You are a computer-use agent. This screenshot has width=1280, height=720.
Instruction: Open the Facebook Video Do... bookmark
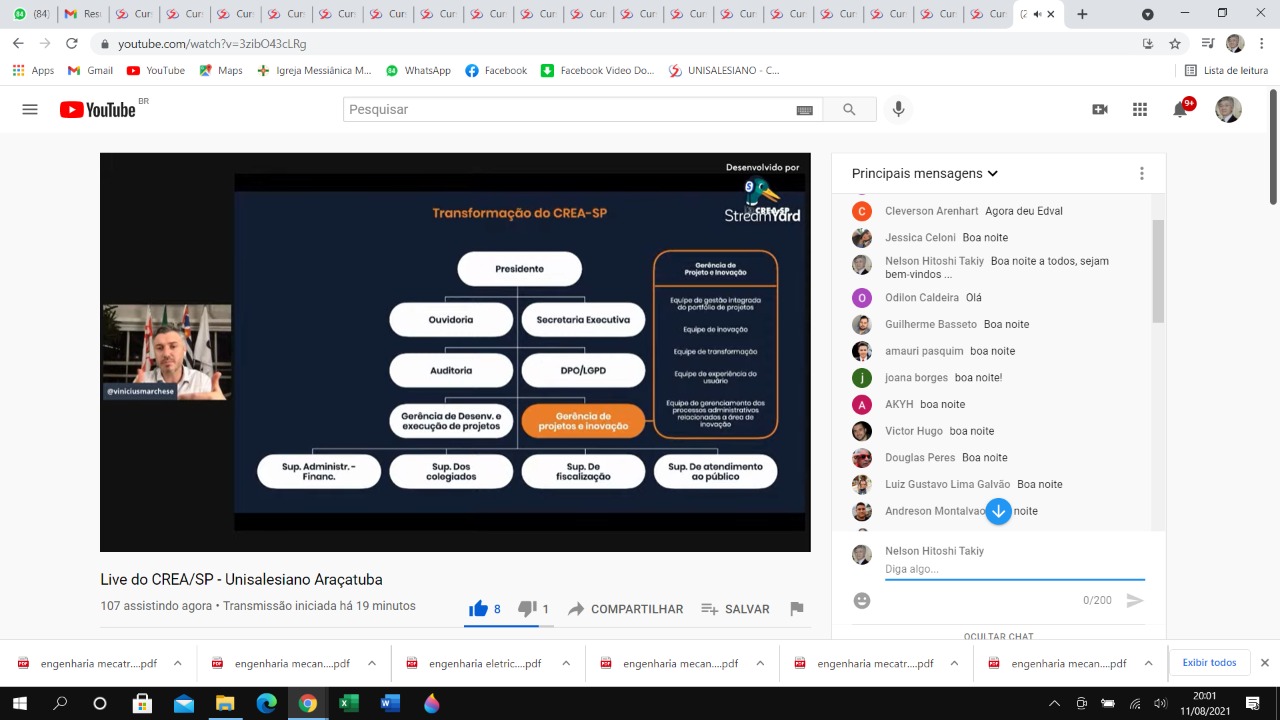click(598, 71)
